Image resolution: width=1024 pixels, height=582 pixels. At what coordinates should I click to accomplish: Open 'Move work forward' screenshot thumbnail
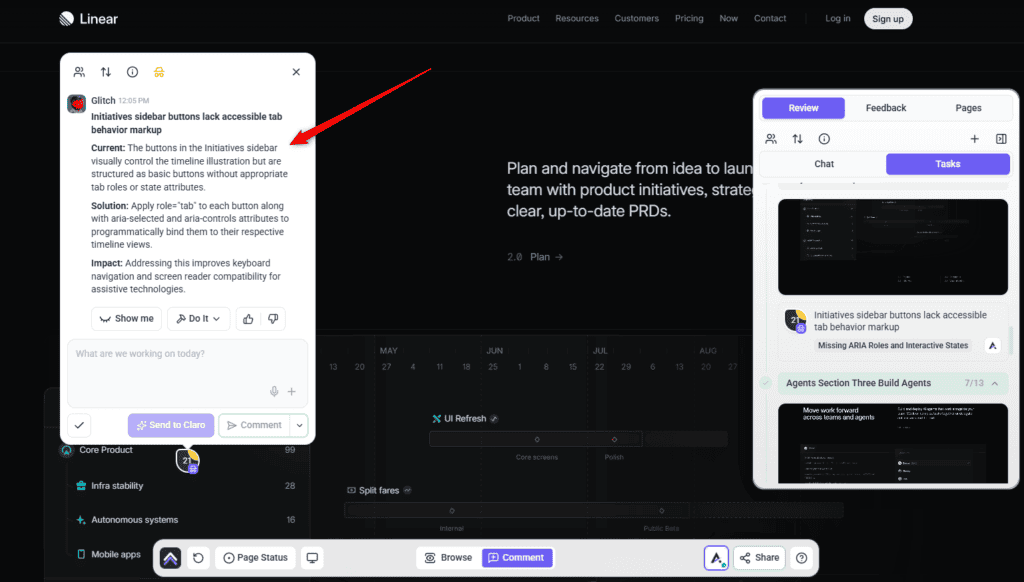[893, 444]
